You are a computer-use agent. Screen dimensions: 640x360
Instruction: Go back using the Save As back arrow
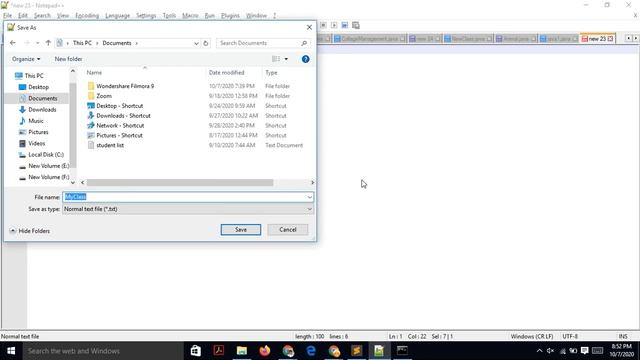click(x=13, y=43)
